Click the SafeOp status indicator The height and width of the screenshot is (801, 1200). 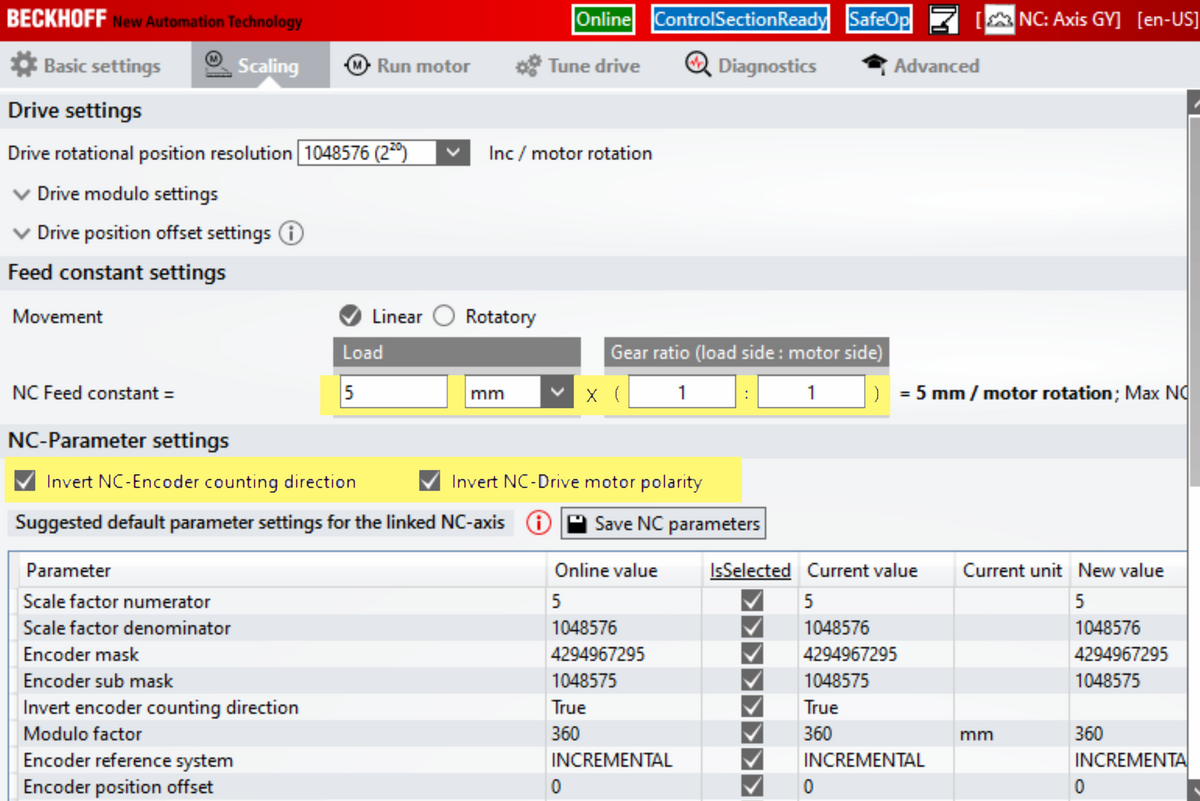tap(878, 20)
